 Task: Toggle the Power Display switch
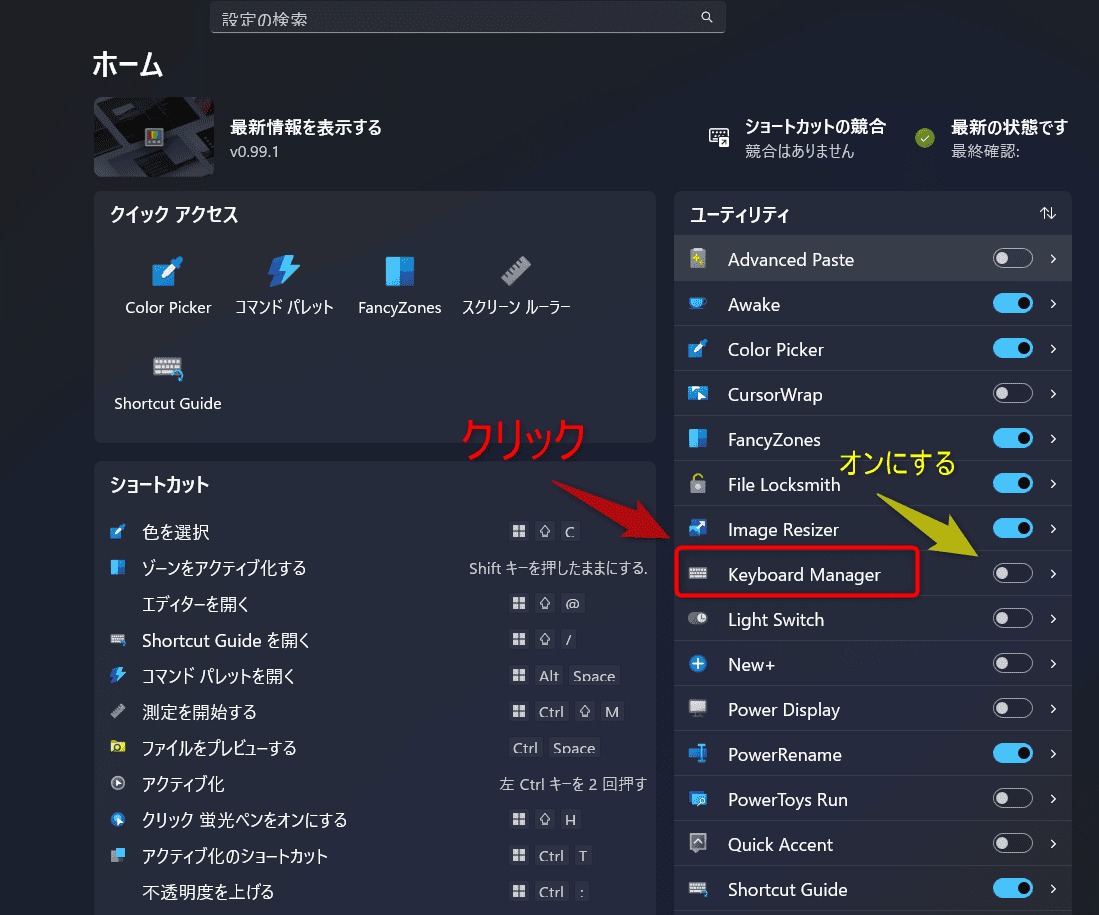click(x=1012, y=707)
